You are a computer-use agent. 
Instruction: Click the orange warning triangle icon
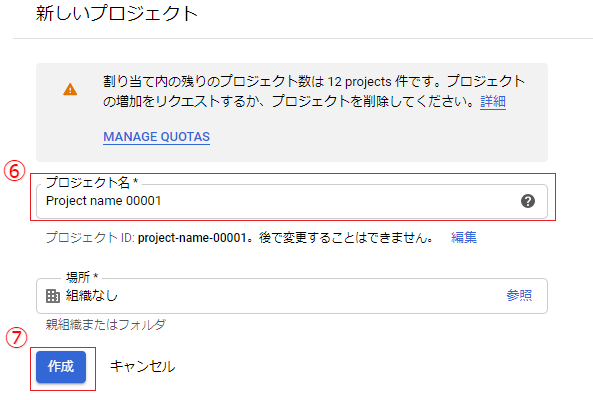point(70,90)
